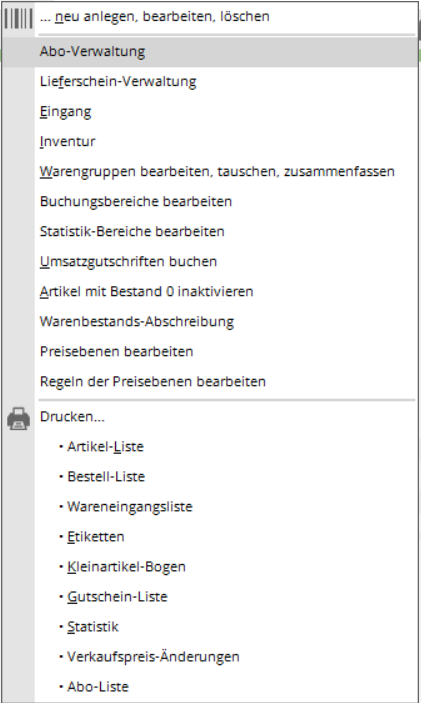Select Lieferschein-Verwaltung

pyautogui.click(x=210, y=82)
